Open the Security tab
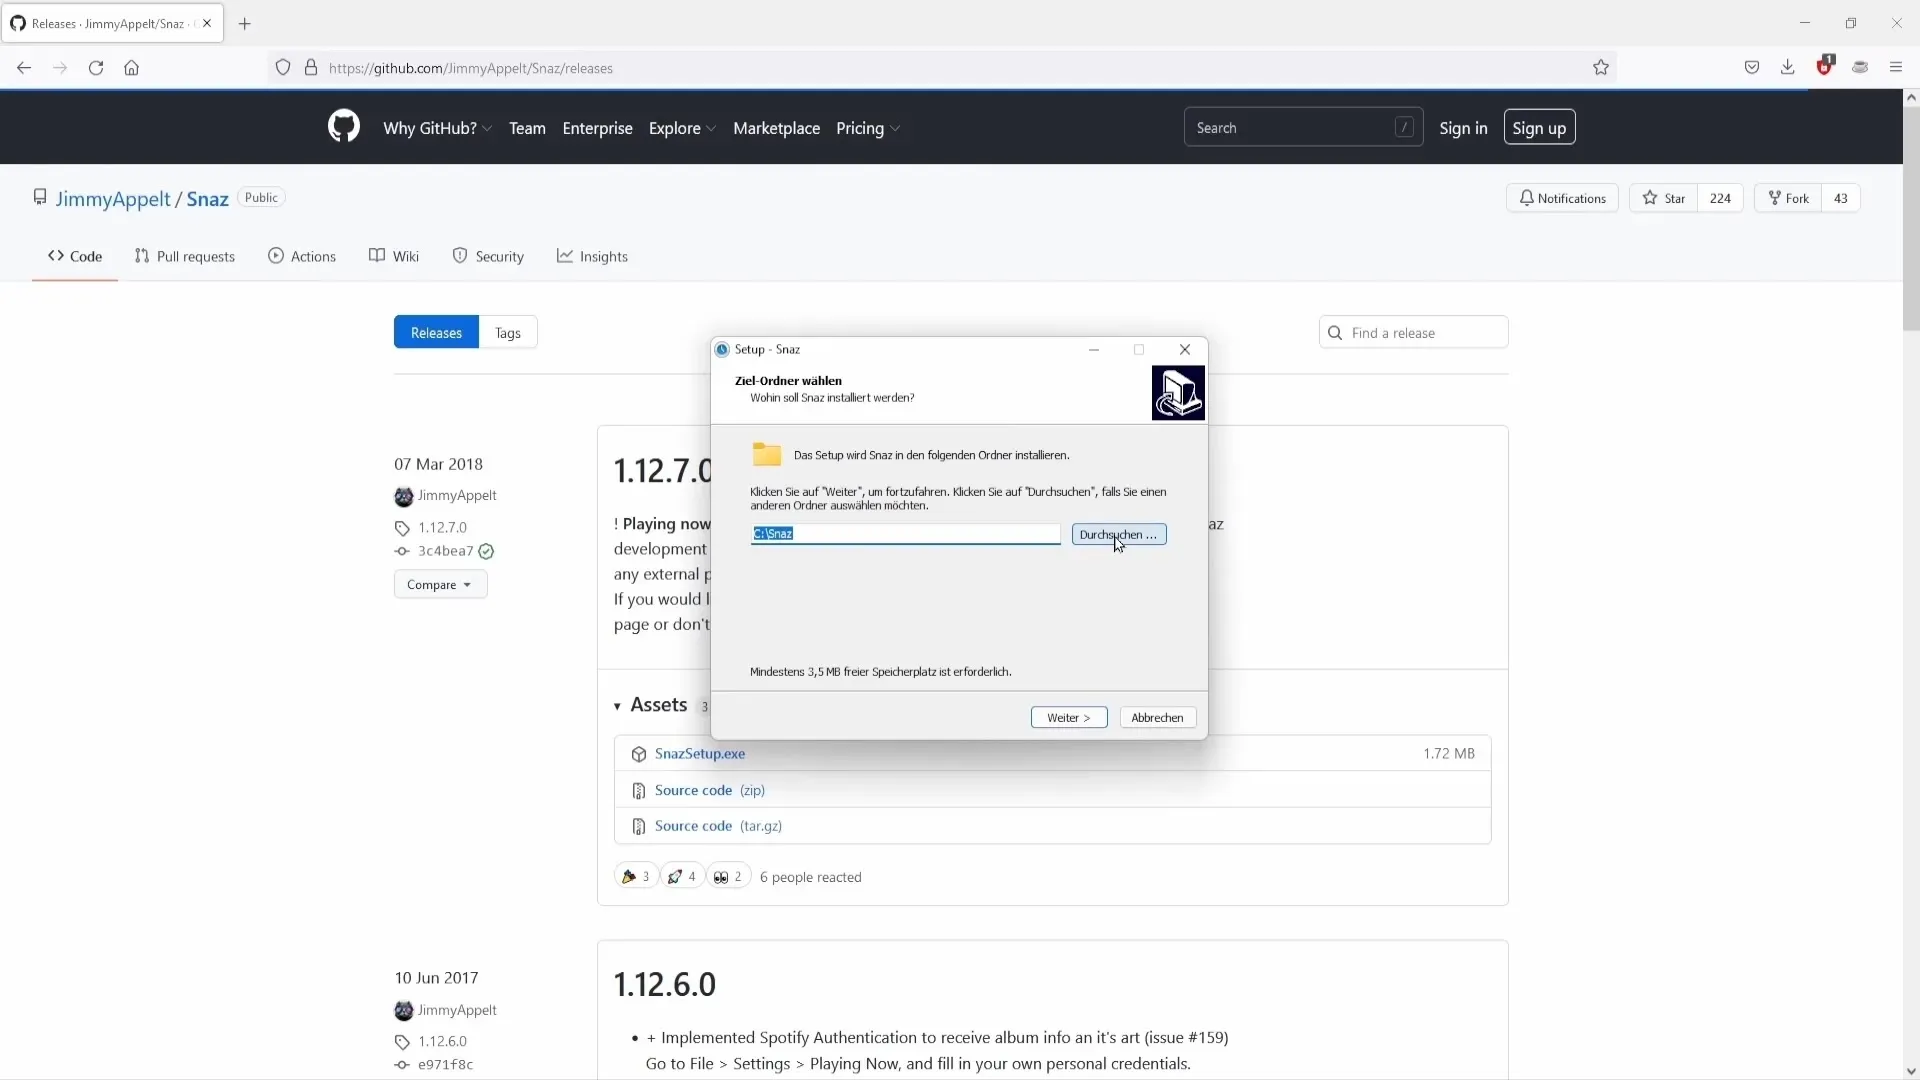 pyautogui.click(x=488, y=256)
